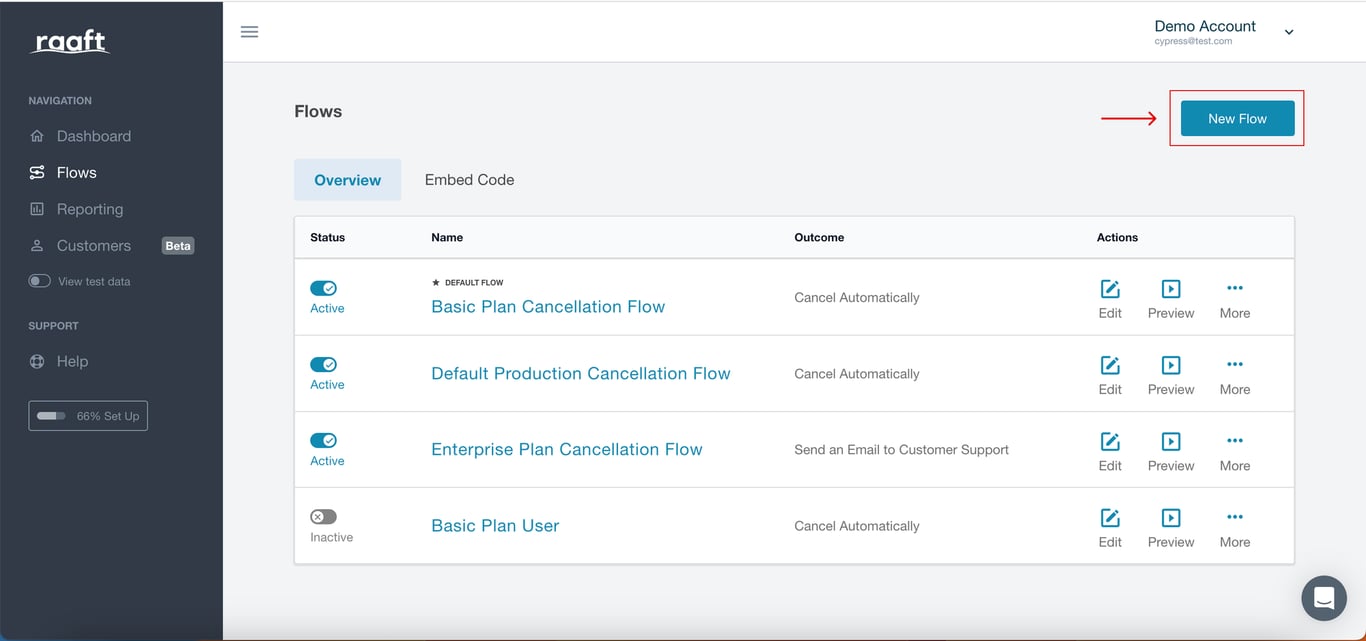Viewport: 1366px width, 641px height.
Task: Open More options for Enterprise Plan flow
Action: pyautogui.click(x=1235, y=442)
